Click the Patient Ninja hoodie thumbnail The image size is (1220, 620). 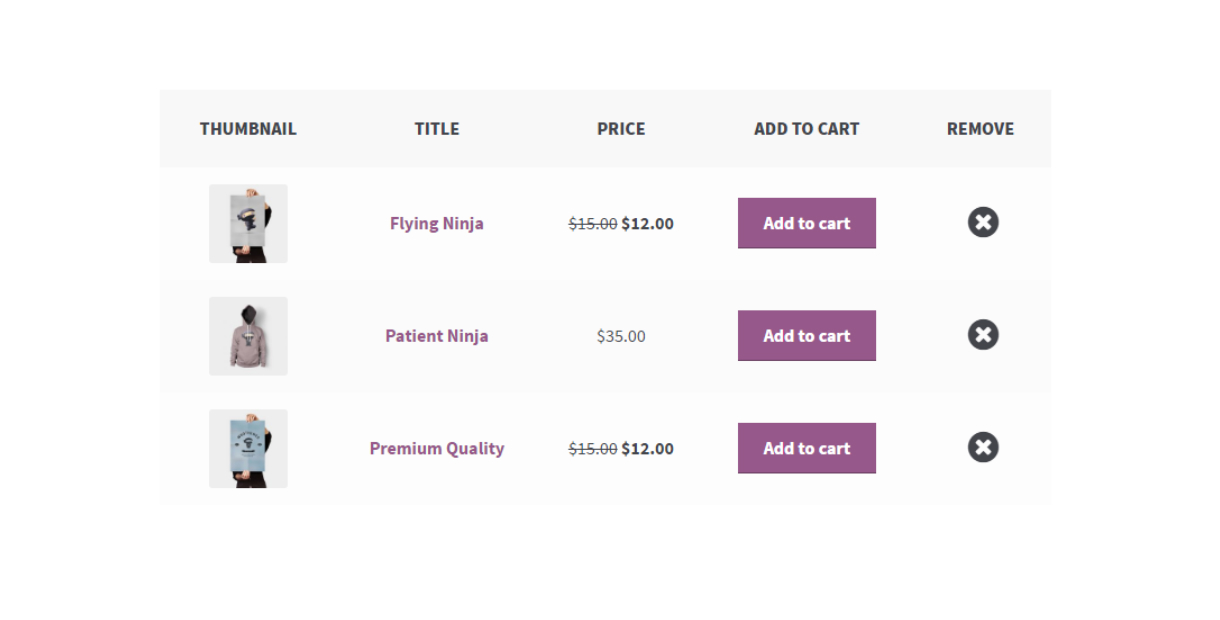point(248,335)
